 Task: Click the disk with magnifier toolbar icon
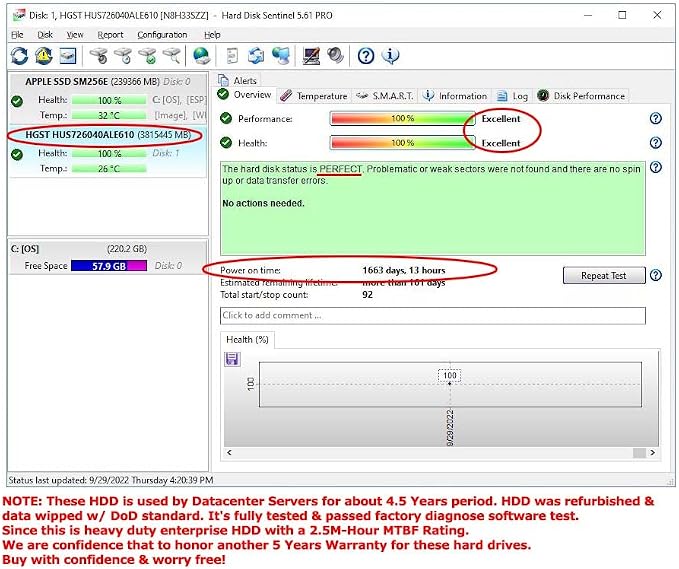click(171, 56)
